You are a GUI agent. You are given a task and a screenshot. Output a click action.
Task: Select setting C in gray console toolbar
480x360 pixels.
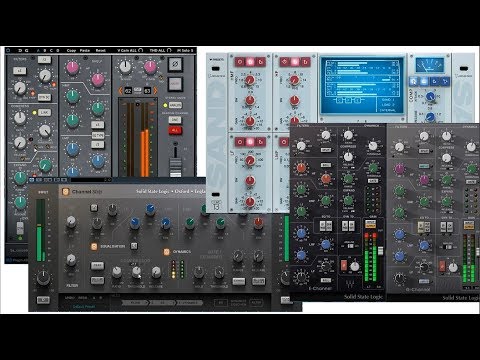[x=51, y=50]
